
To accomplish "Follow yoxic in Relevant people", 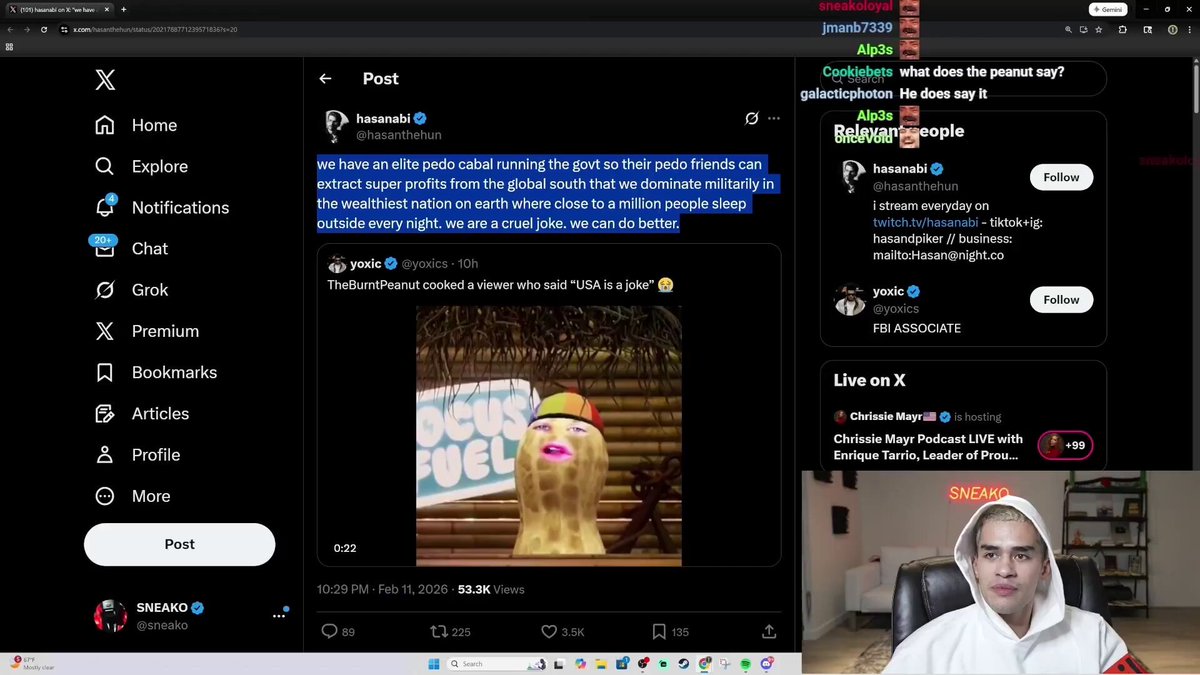I will (x=1061, y=299).
